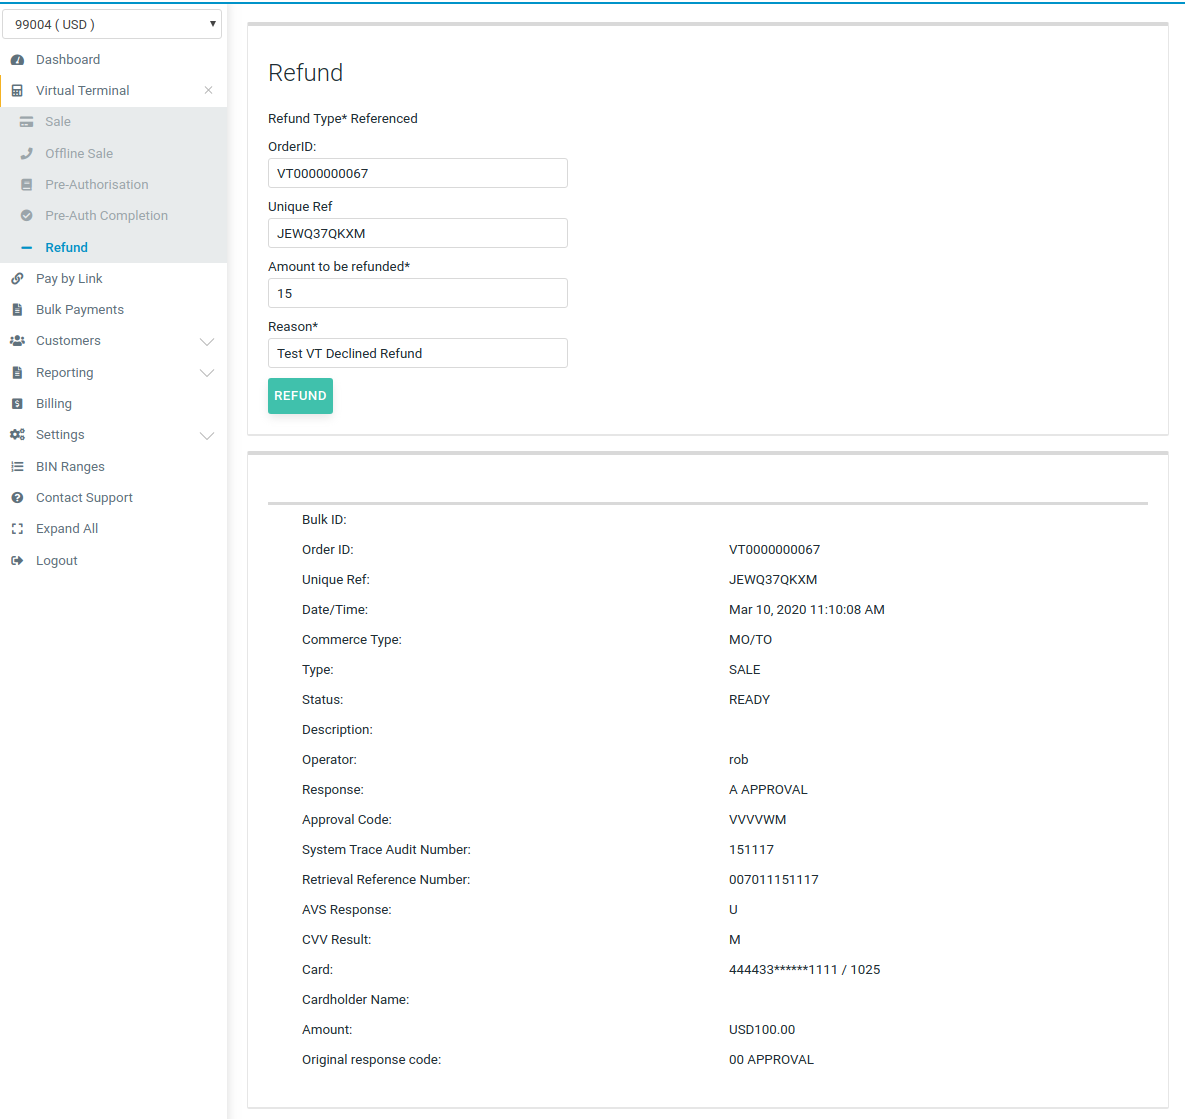The height and width of the screenshot is (1119, 1185).
Task: Open the Sale menu item
Action: pos(58,122)
